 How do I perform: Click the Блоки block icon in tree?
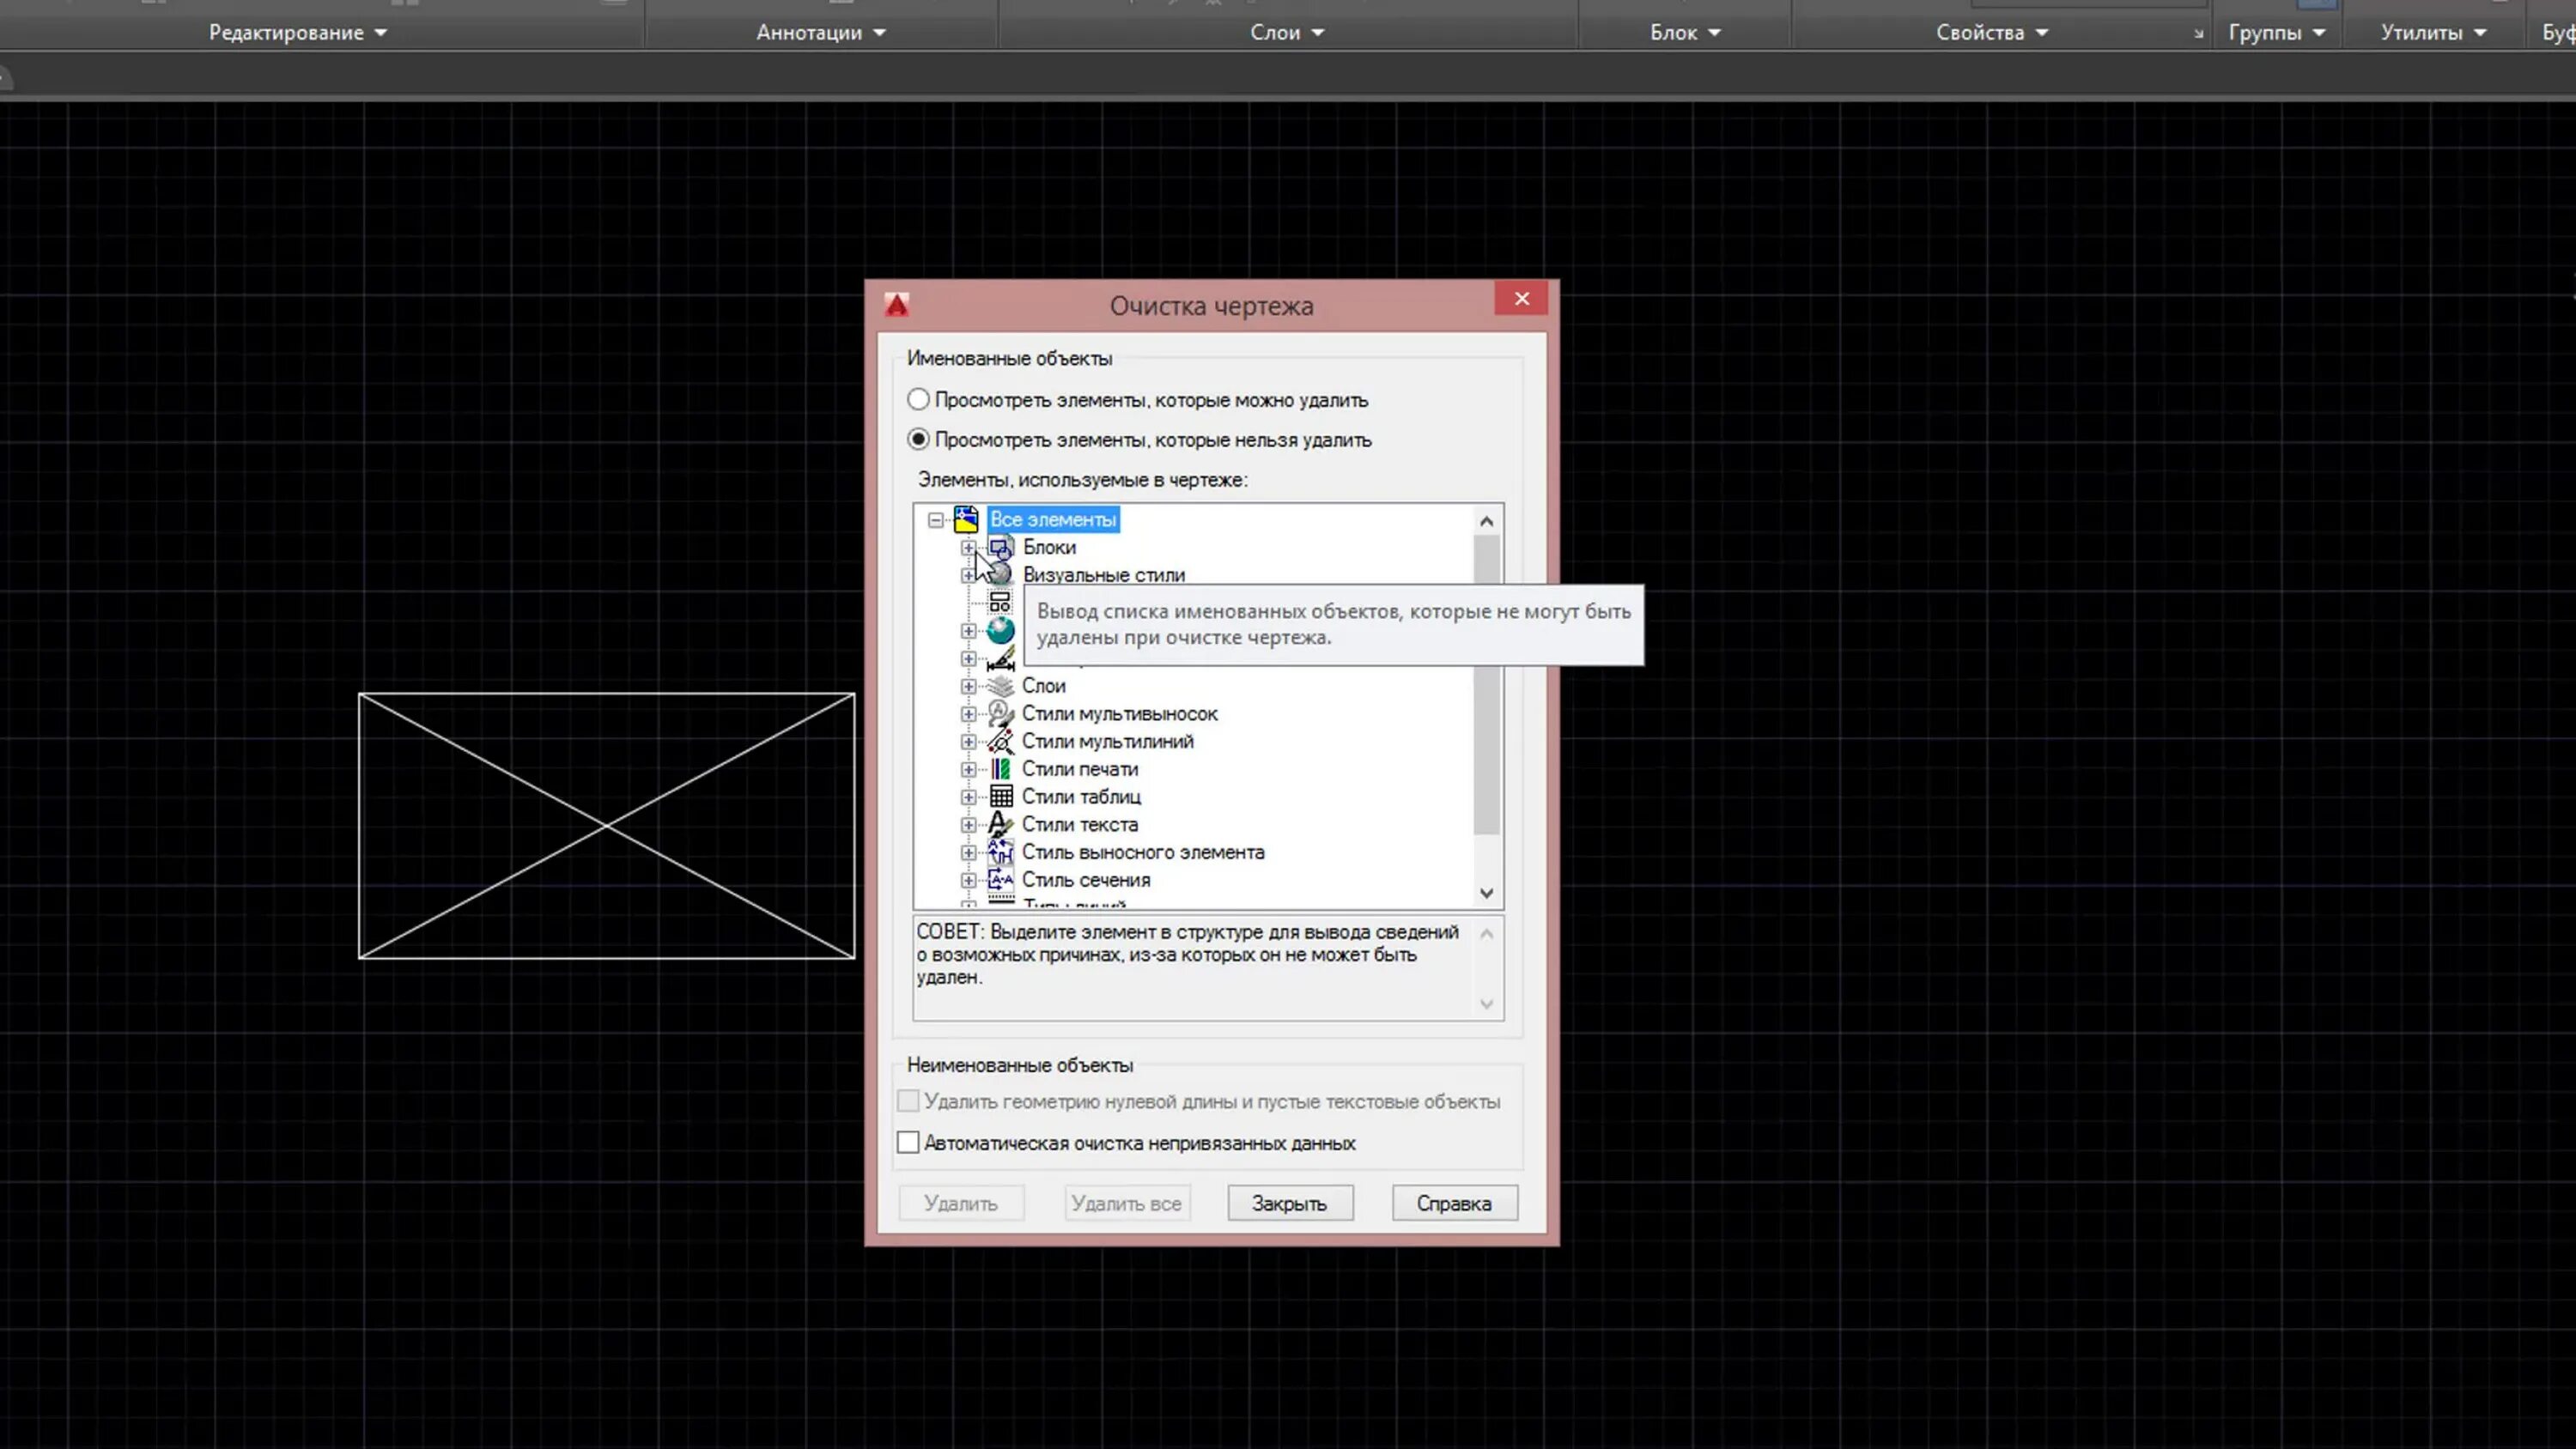click(1000, 547)
